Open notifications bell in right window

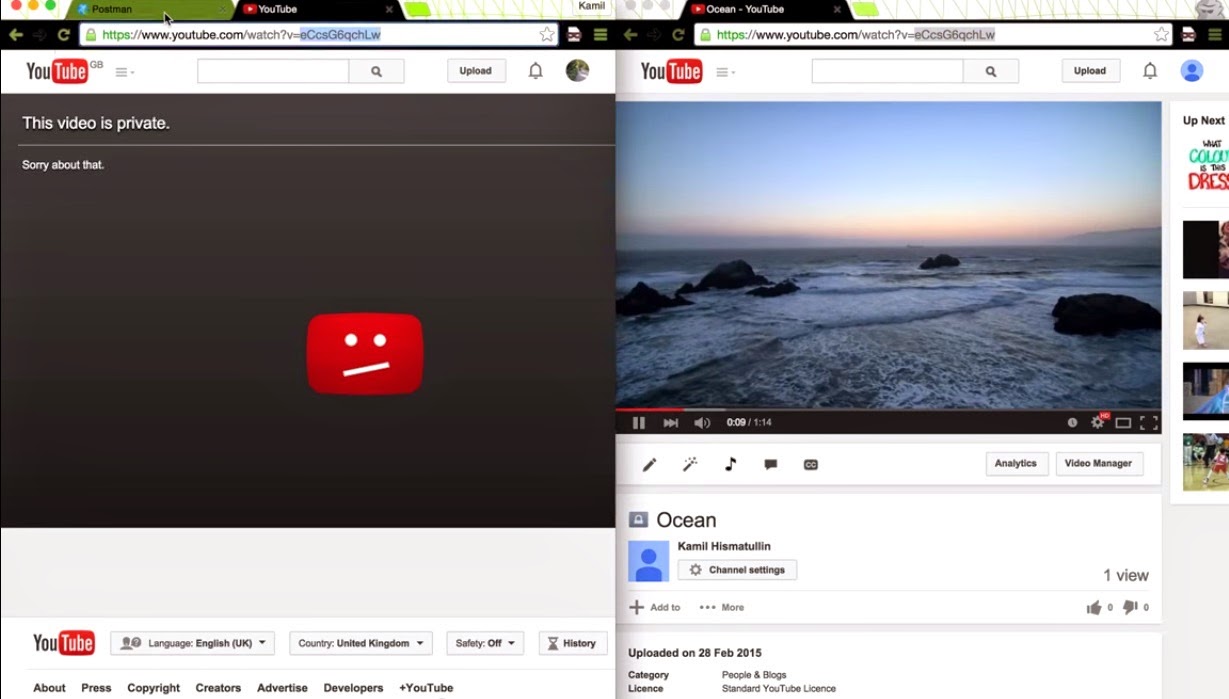(1150, 71)
